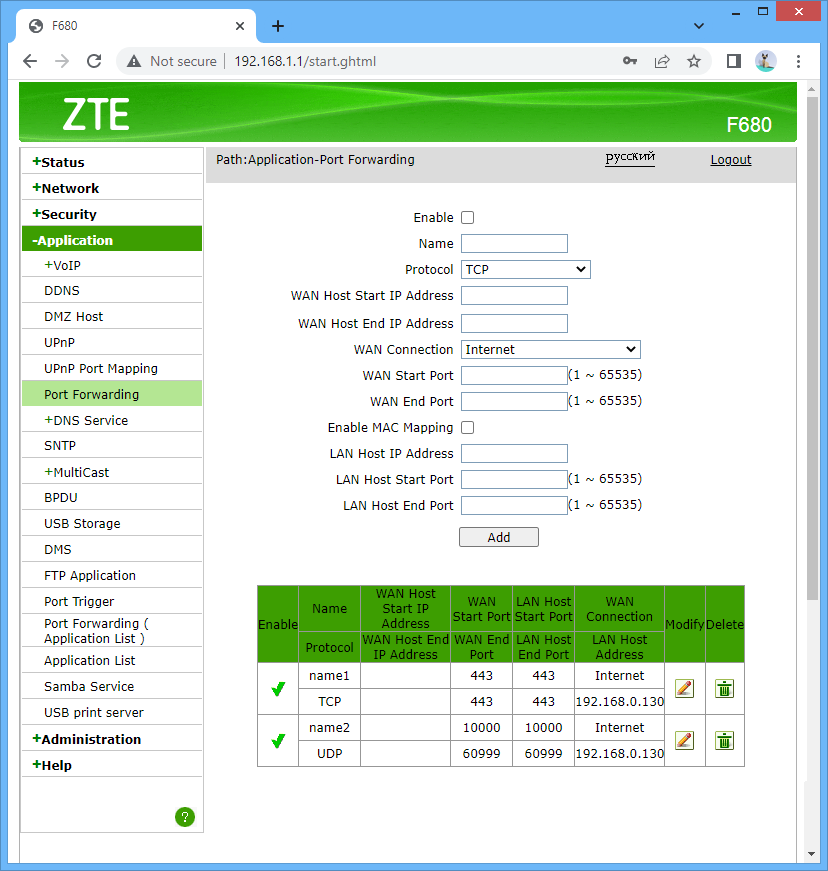Click the ZTE logo
Viewport: 828px width, 871px height.
click(x=96, y=114)
